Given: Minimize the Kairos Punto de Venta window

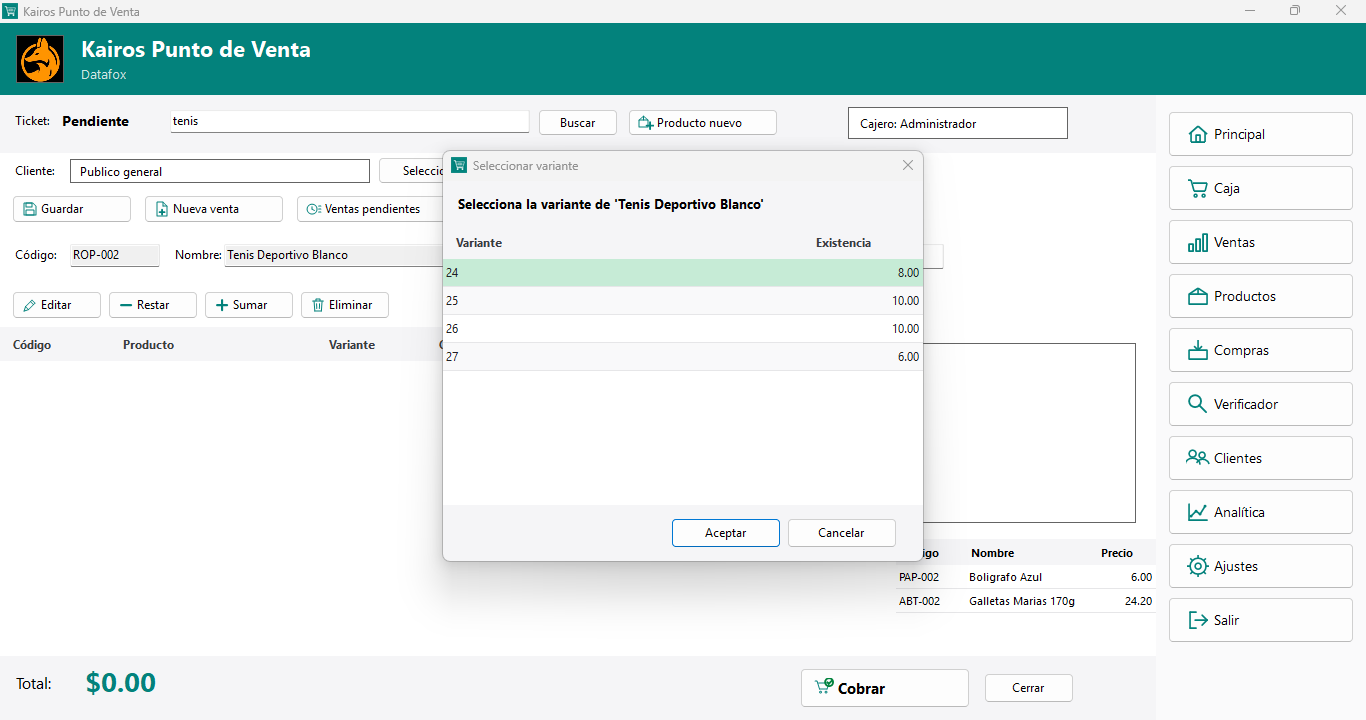Looking at the screenshot, I should 1250,11.
